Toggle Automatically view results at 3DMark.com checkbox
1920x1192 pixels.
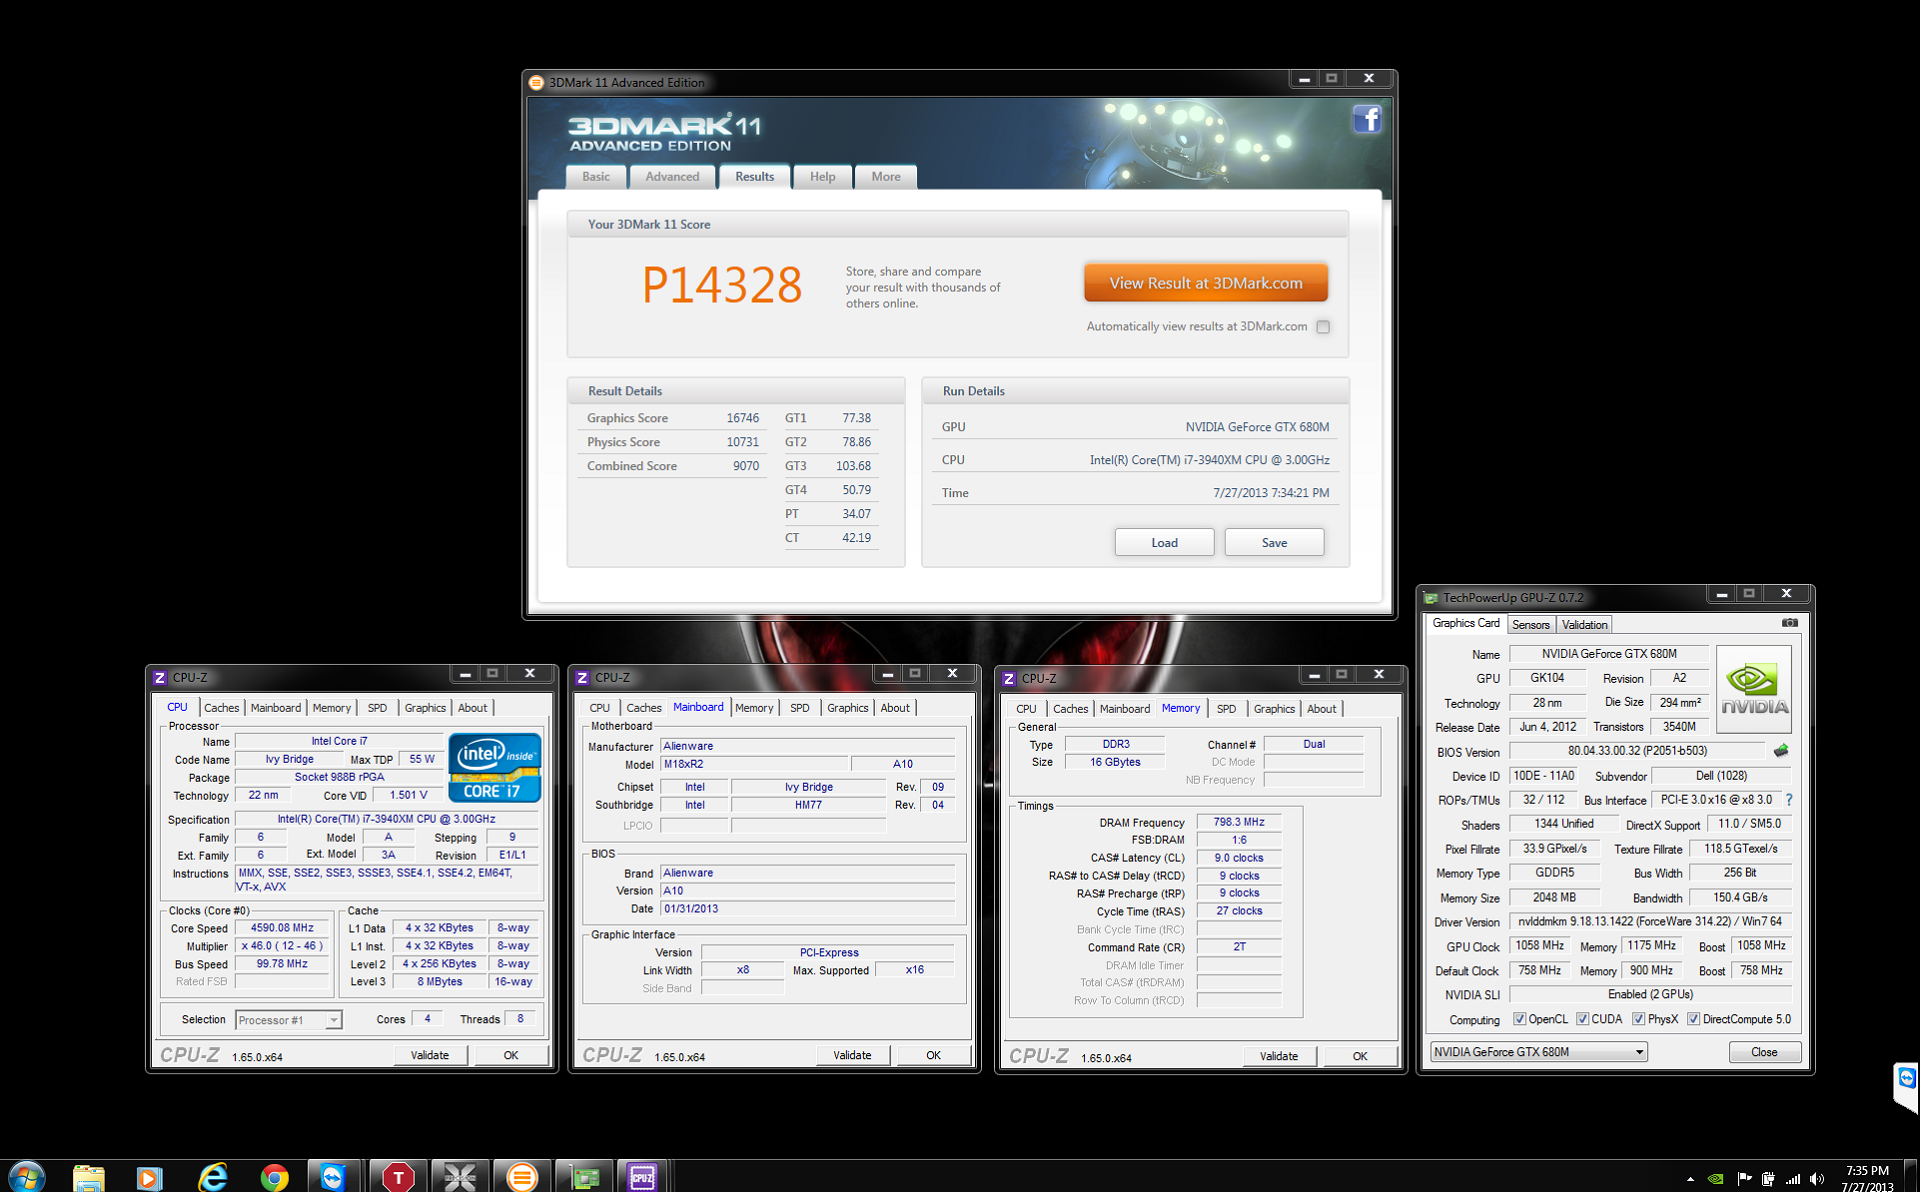[x=1323, y=326]
